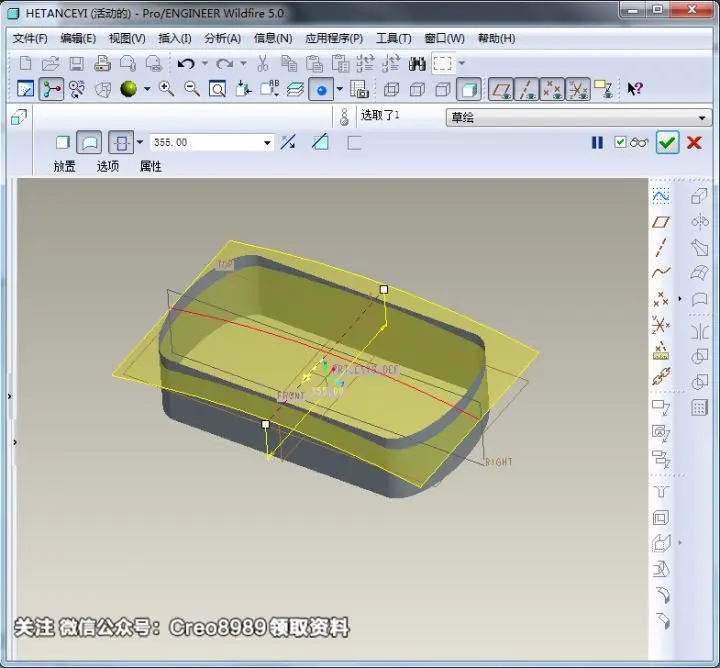The height and width of the screenshot is (668, 720).
Task: Cancel the feature with the red X
Action: [x=694, y=142]
